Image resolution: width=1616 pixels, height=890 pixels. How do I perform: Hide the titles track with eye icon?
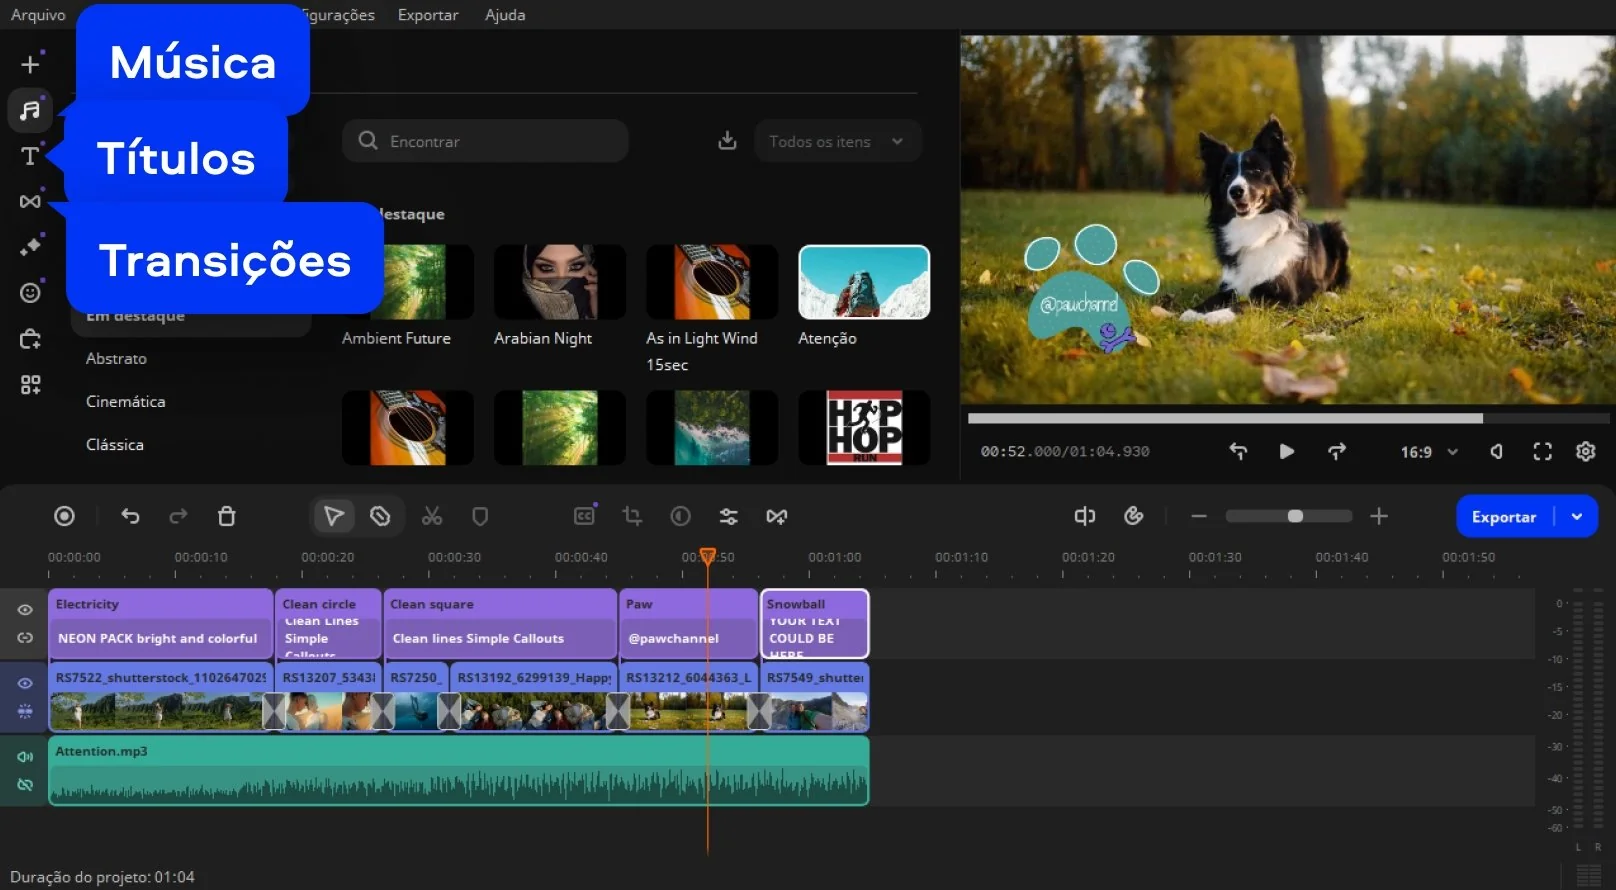point(25,610)
